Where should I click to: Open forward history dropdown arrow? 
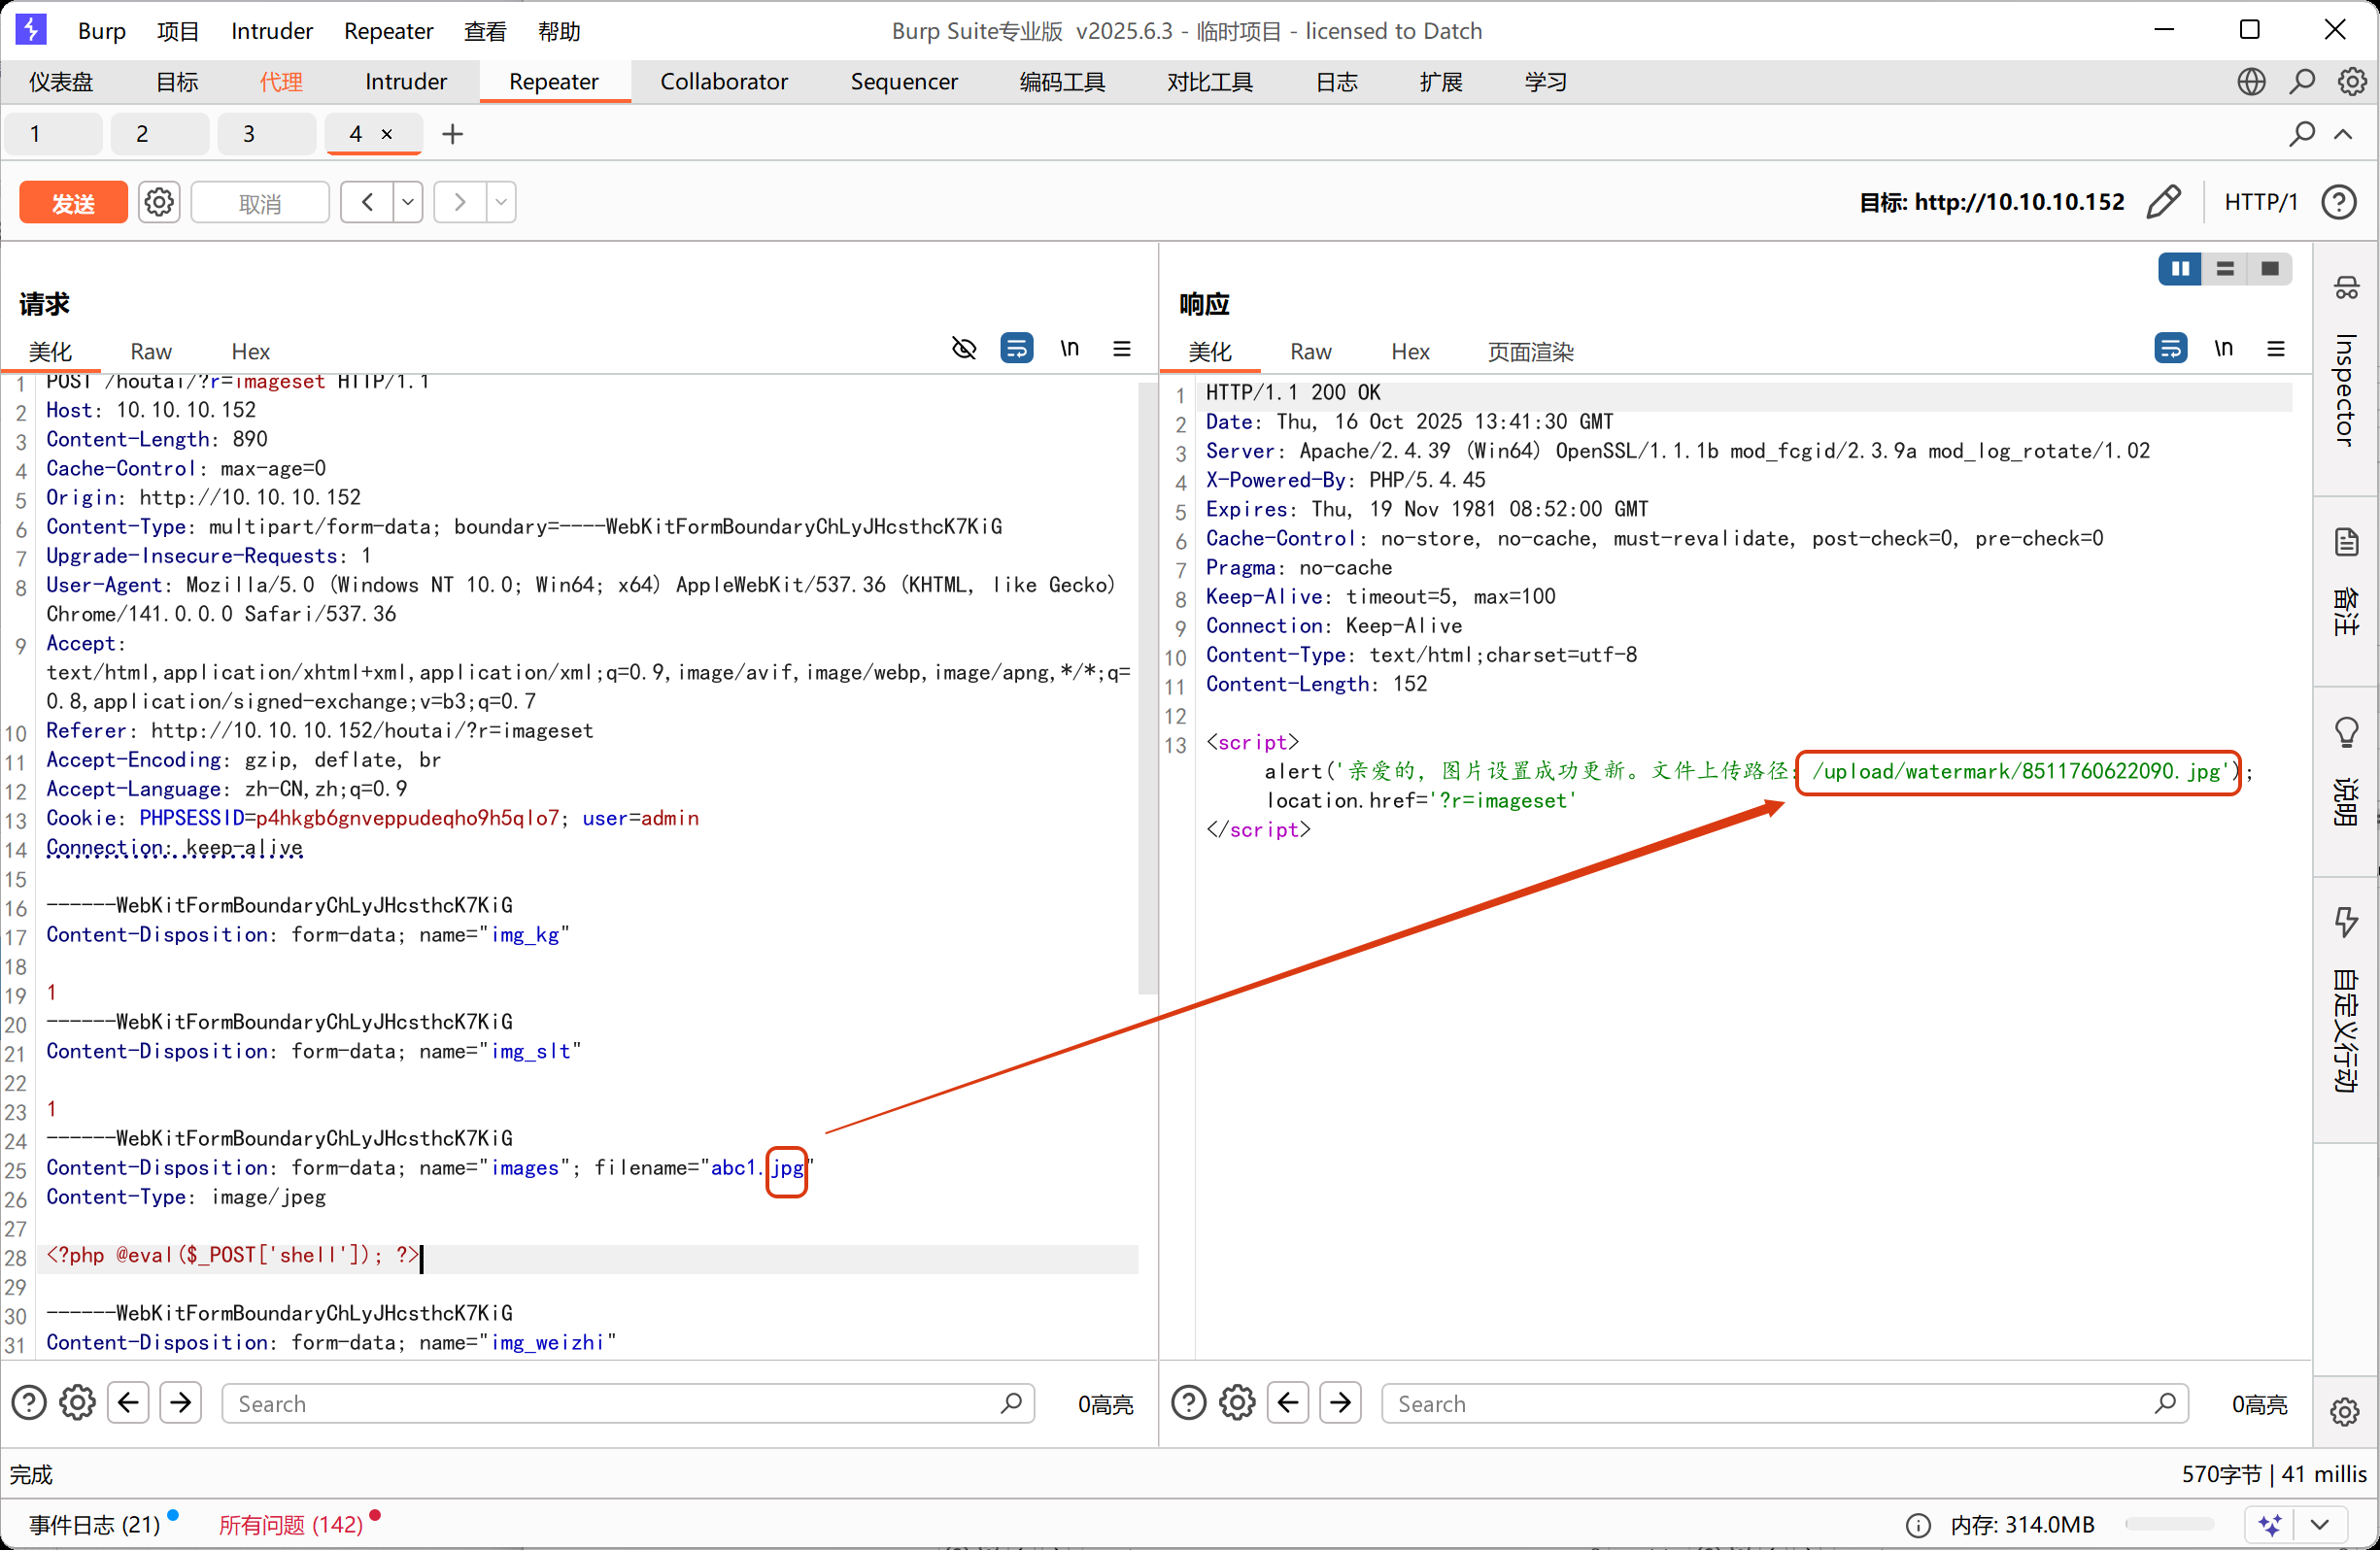point(501,202)
